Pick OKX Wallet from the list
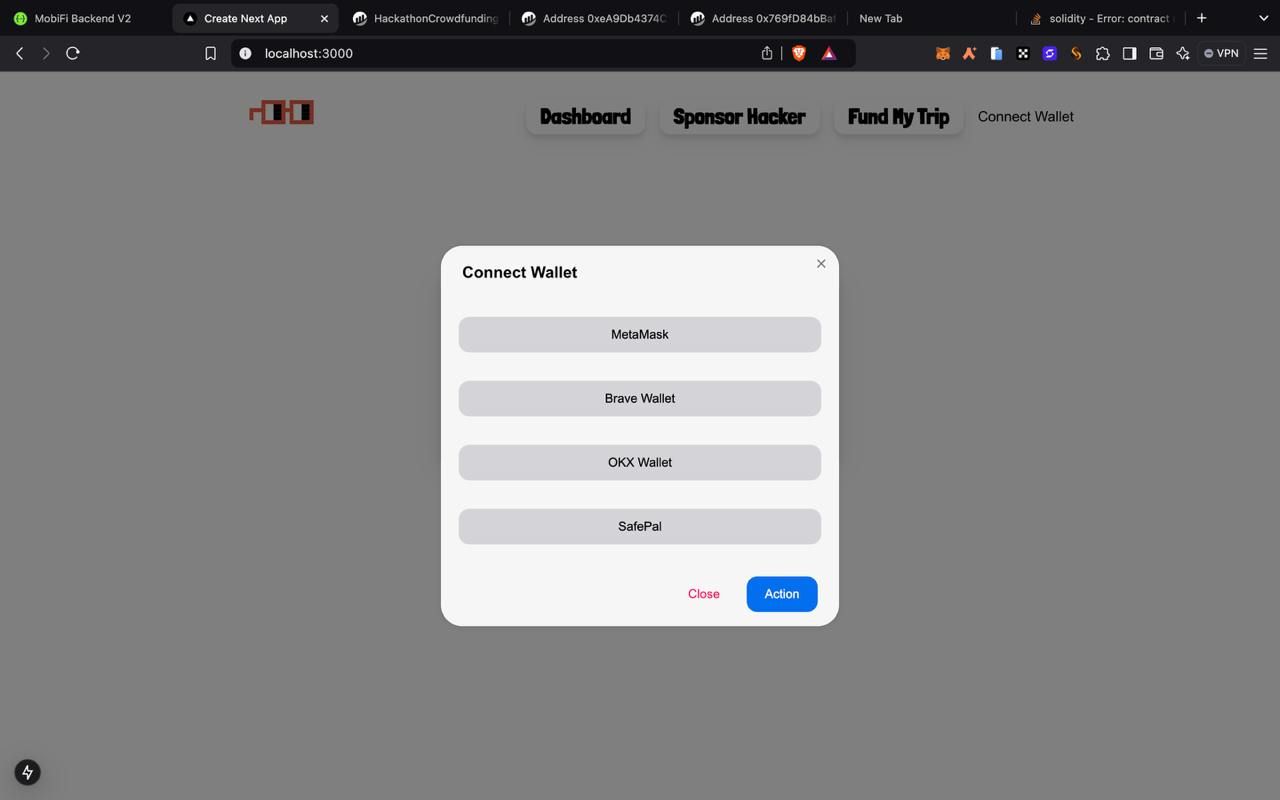This screenshot has height=800, width=1280. [640, 462]
